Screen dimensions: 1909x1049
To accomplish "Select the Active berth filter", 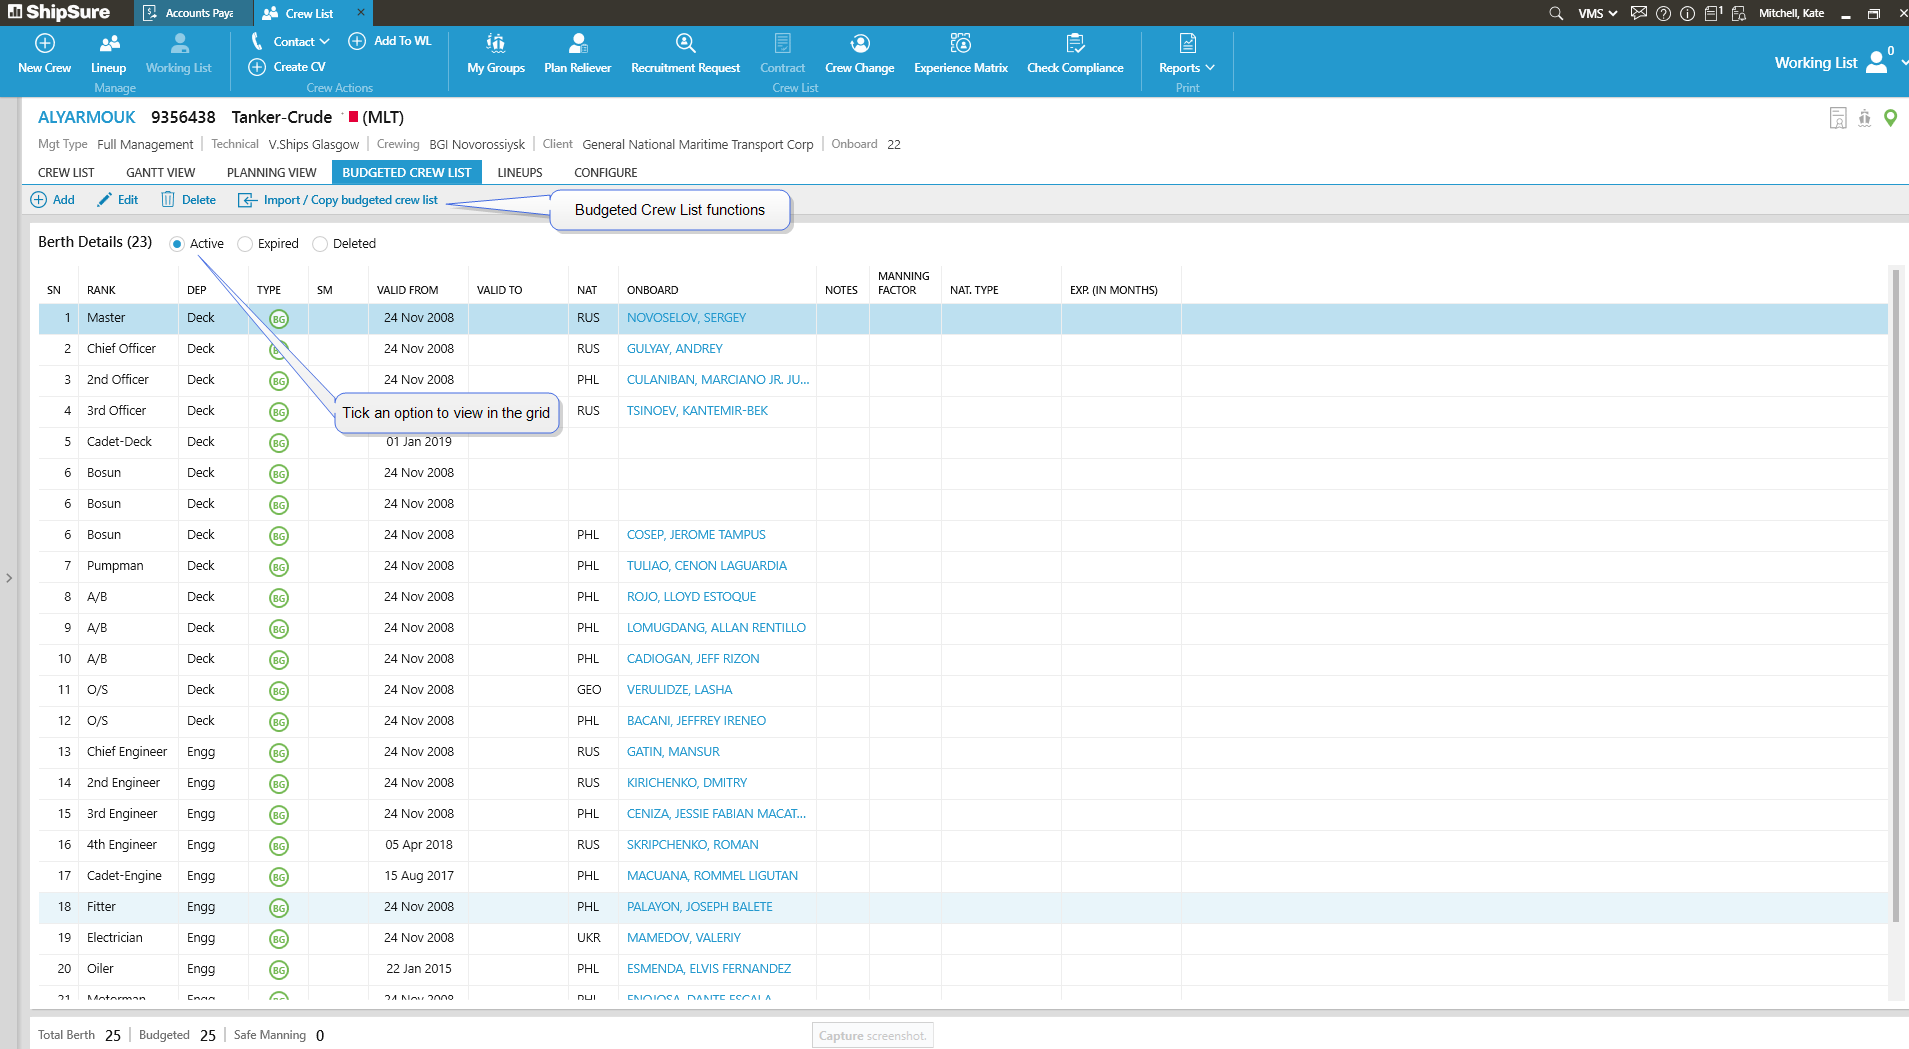I will (177, 244).
